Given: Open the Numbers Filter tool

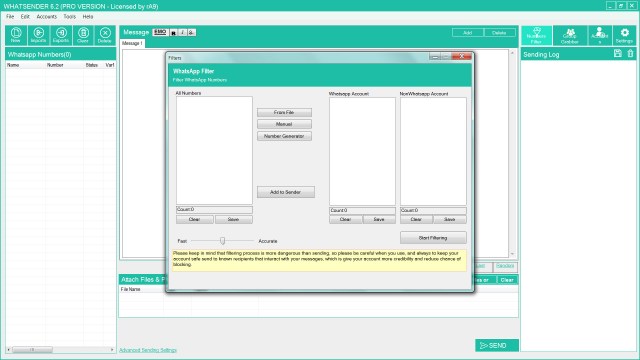Looking at the screenshot, I should point(536,36).
